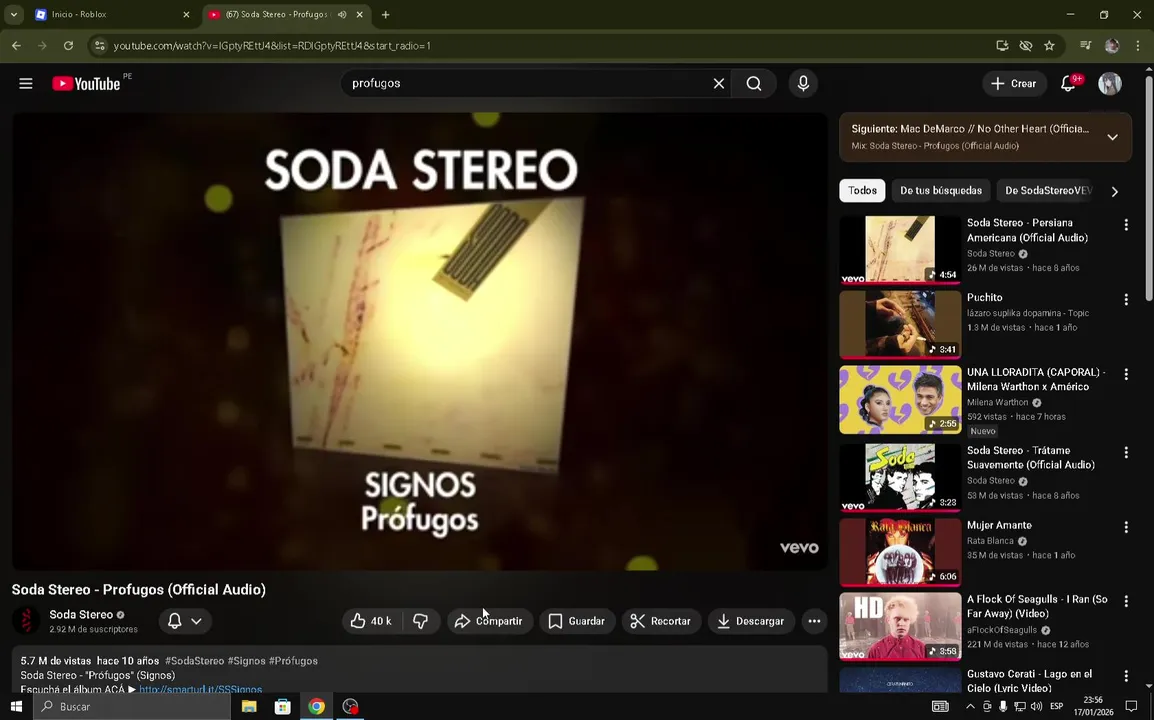Select the De tus búsquedas chip
Image resolution: width=1154 pixels, height=720 pixels.
point(941,191)
